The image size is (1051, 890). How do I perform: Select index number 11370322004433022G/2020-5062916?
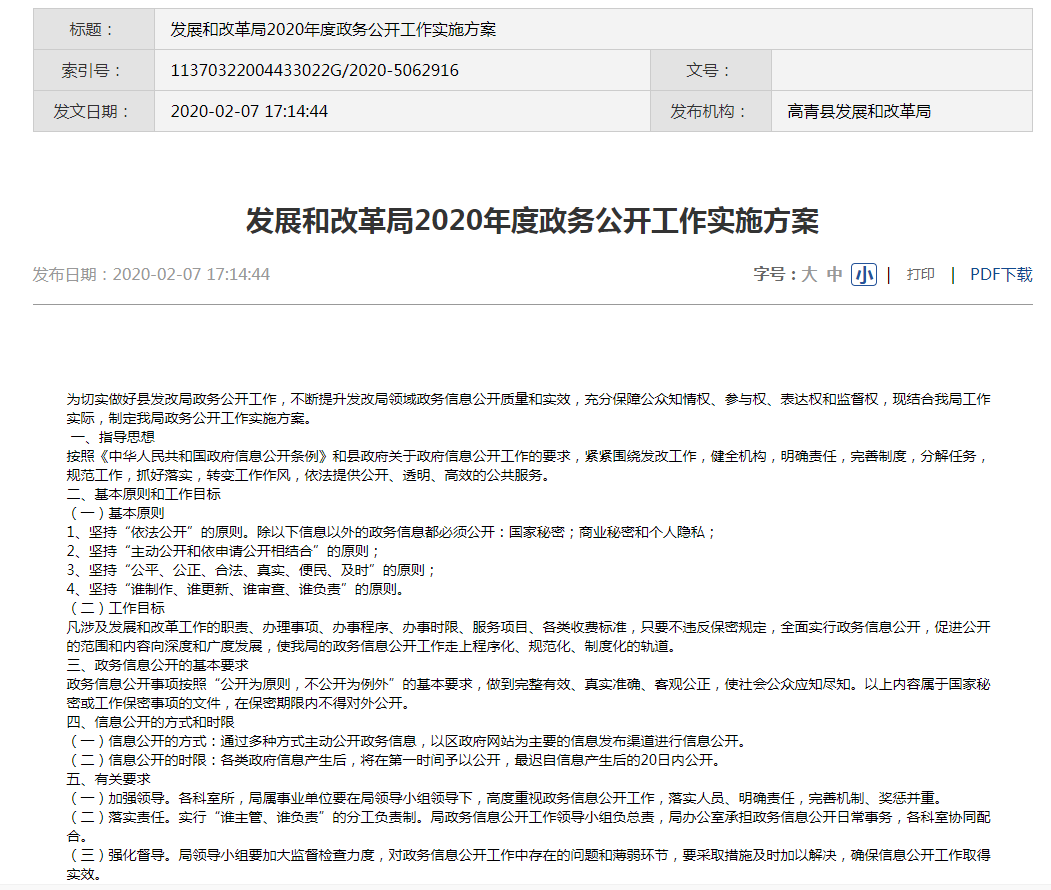pos(315,71)
